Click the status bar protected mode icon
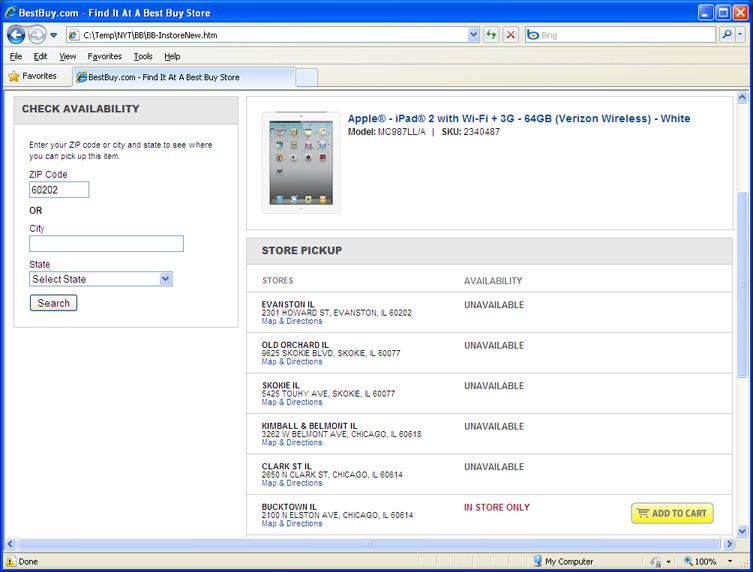This screenshot has width=753, height=572. pos(656,561)
